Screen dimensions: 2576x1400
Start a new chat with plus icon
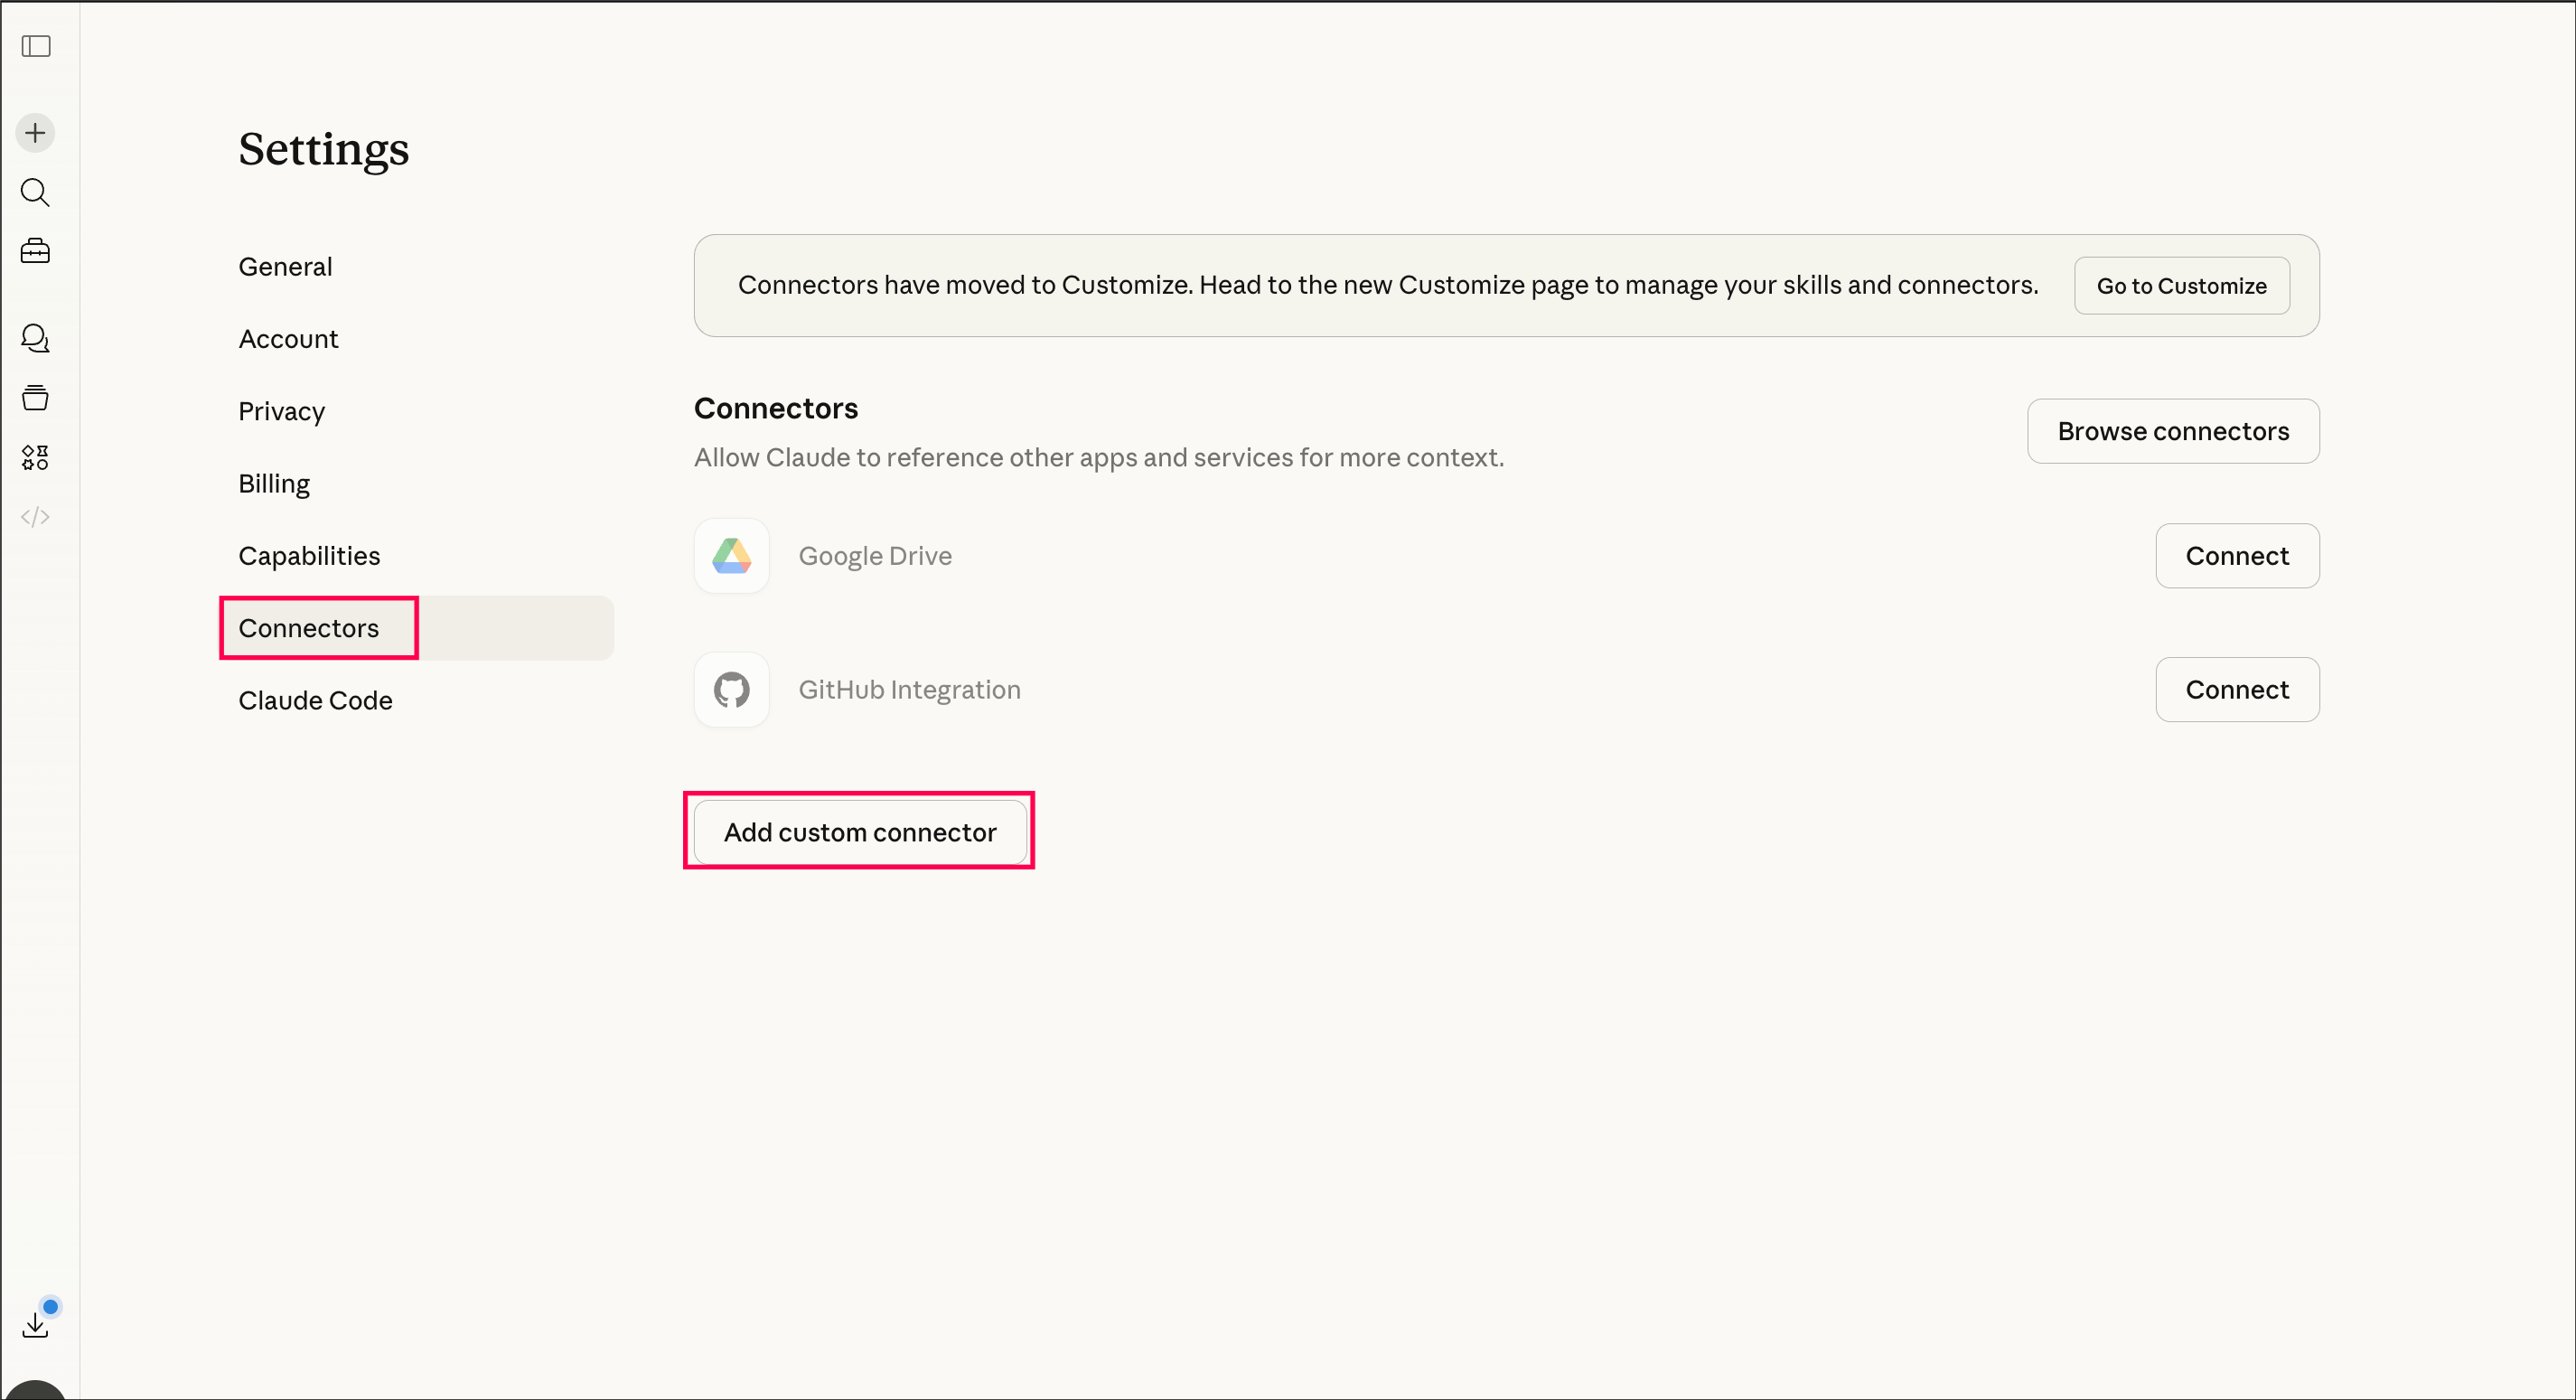(x=35, y=133)
